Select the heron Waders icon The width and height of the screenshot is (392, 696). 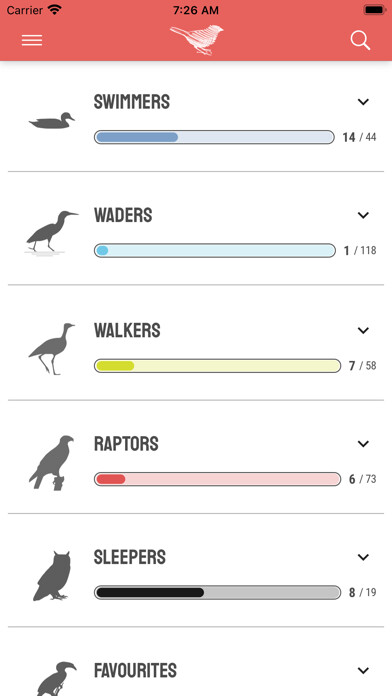pos(51,233)
